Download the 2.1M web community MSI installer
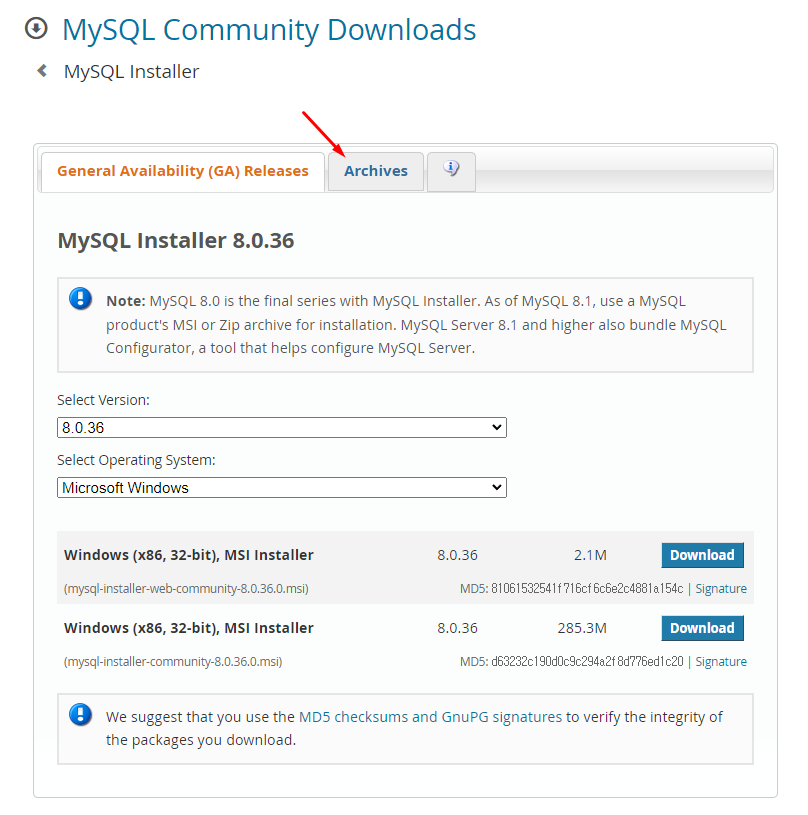The width and height of the screenshot is (808, 815). point(702,555)
